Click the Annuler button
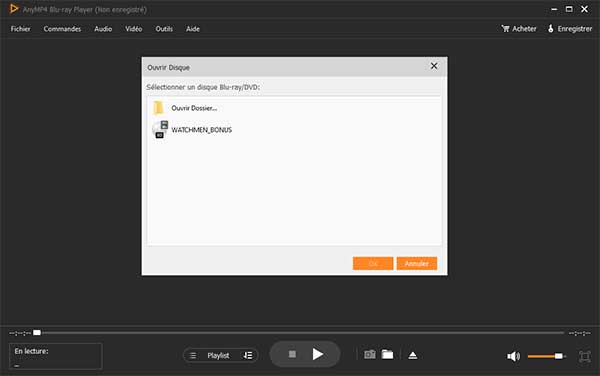The image size is (600, 376). [417, 263]
